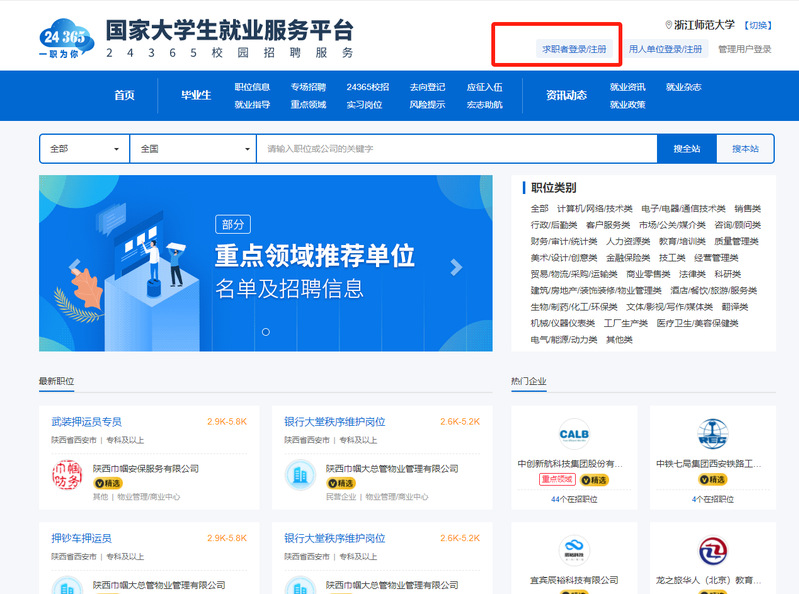The image size is (799, 594).
Task: Click the 搜本站 search button
Action: [745, 149]
